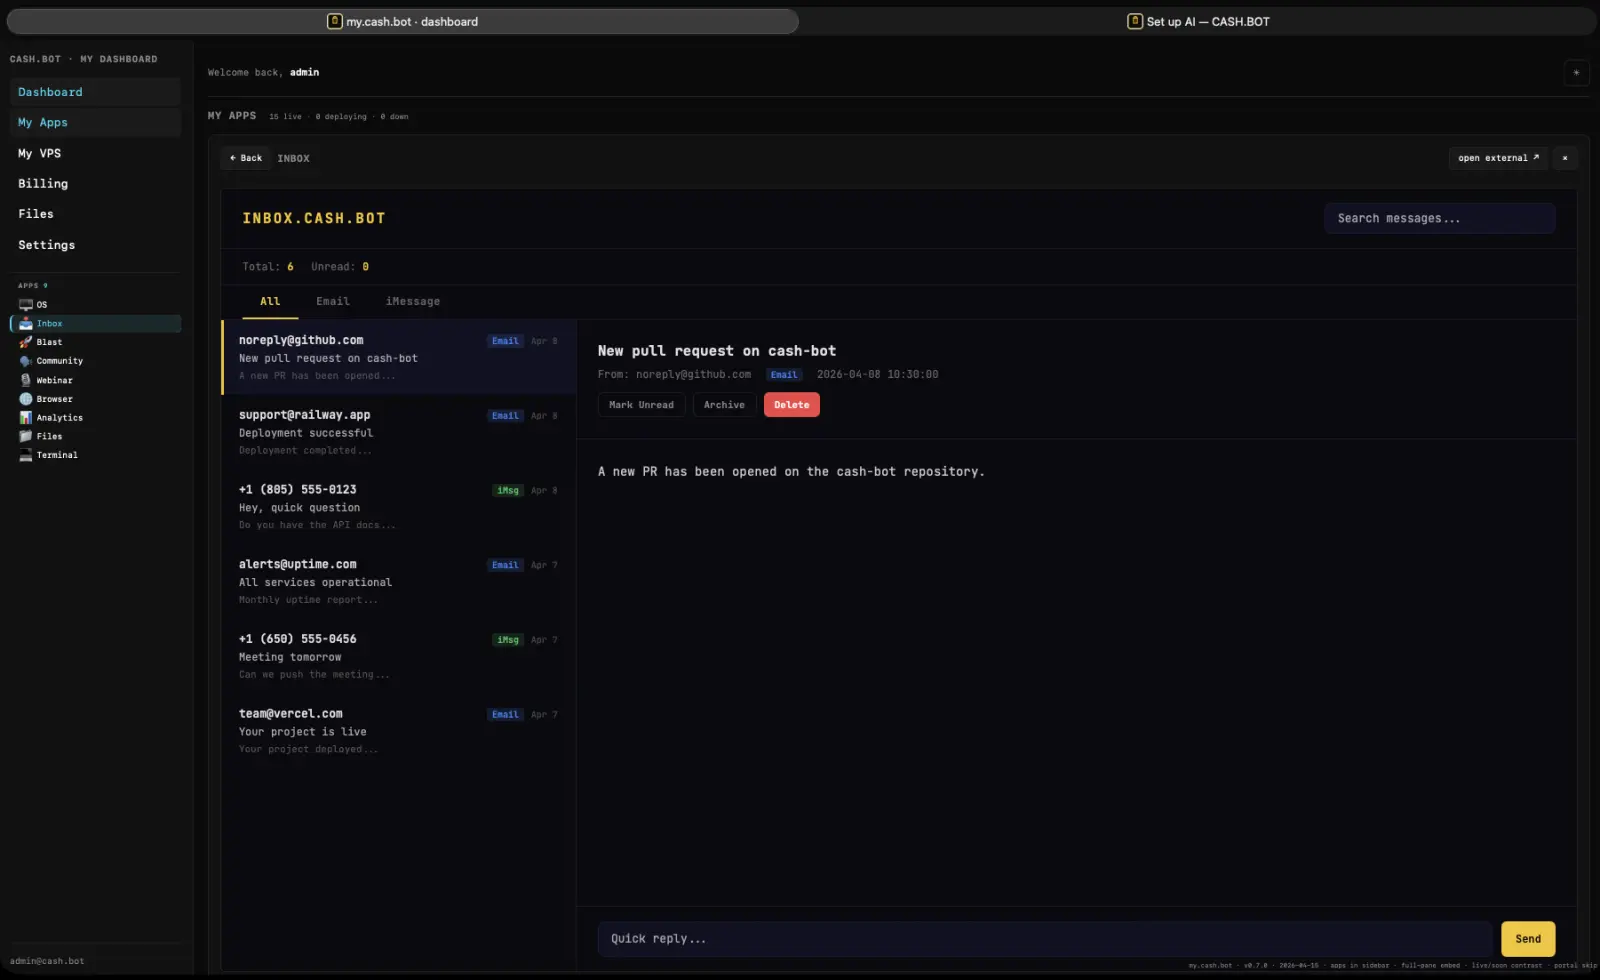Focus the Search messages field

click(1439, 218)
